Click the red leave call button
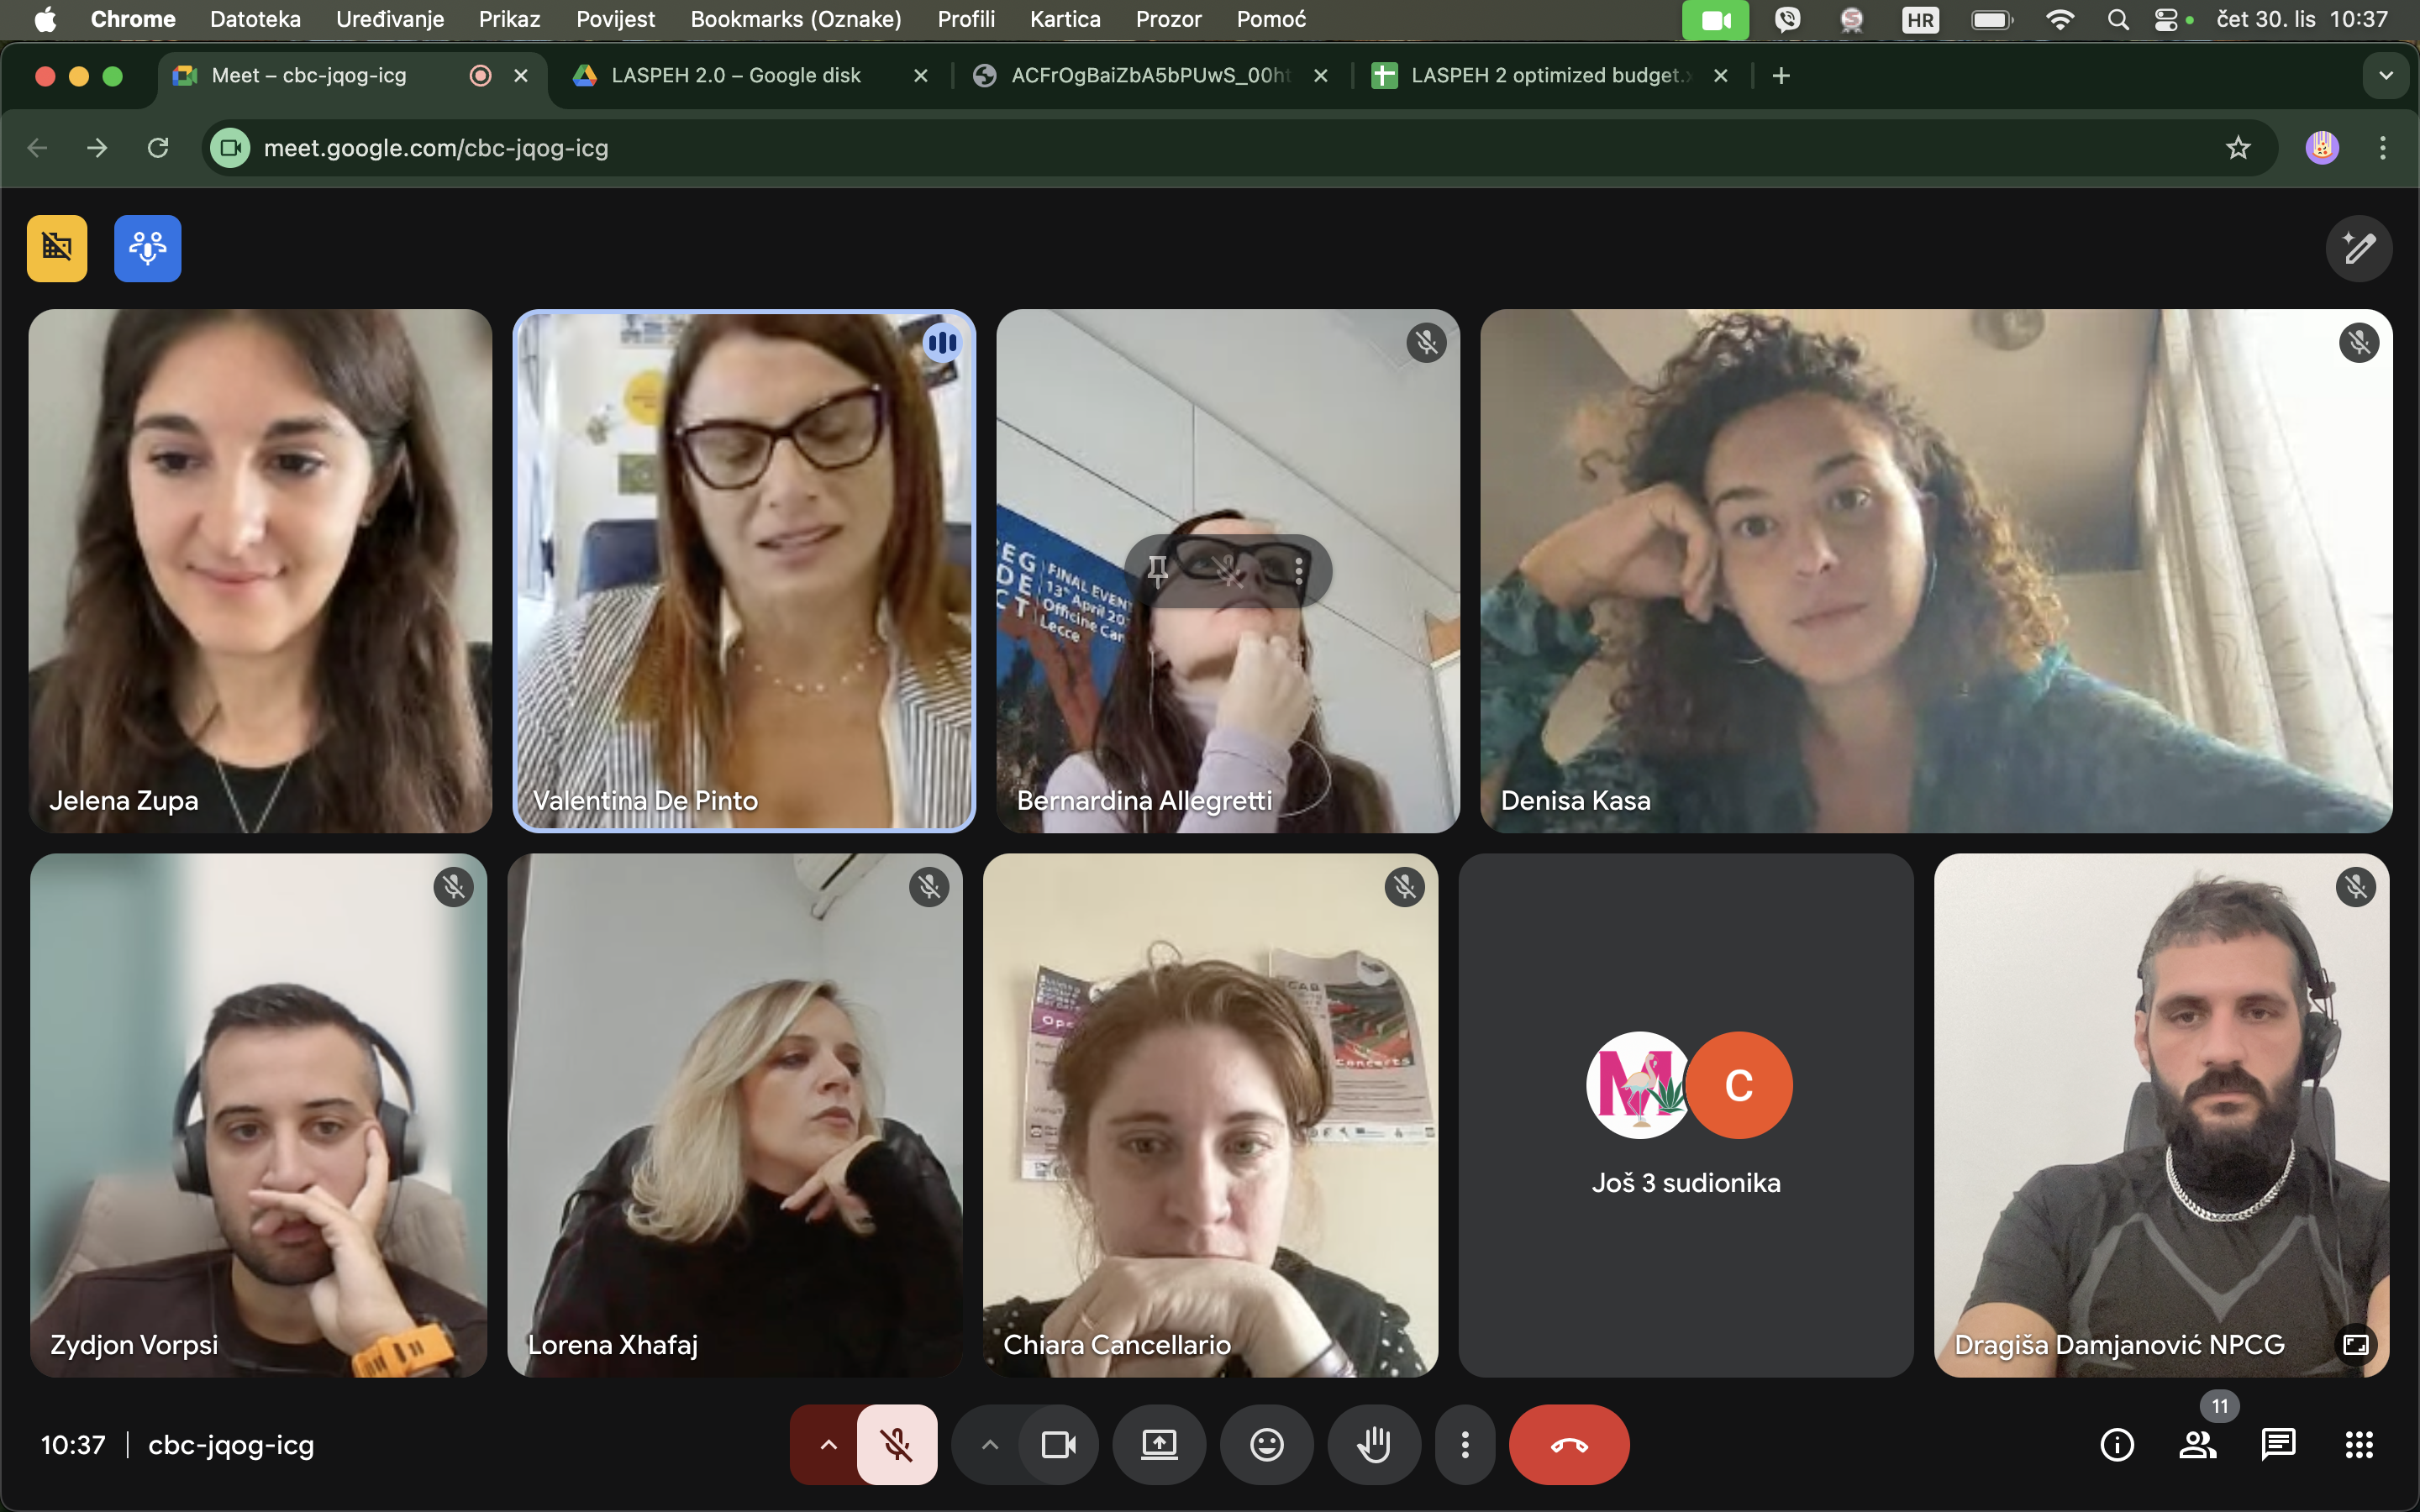 pos(1568,1445)
